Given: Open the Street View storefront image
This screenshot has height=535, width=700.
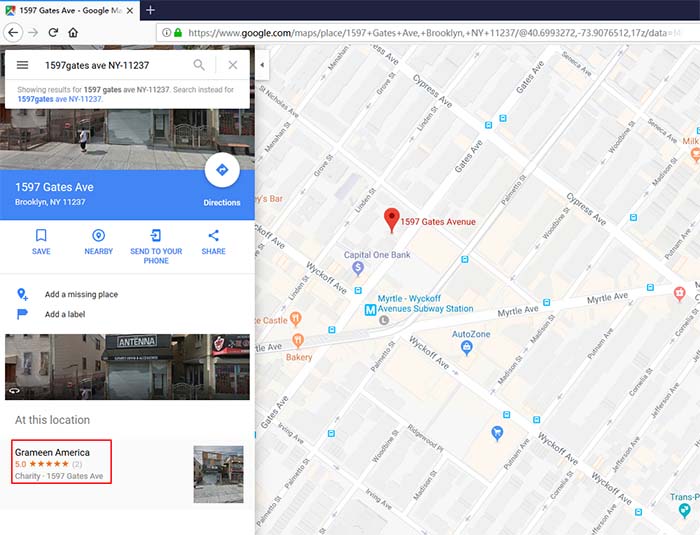Looking at the screenshot, I should (x=127, y=366).
